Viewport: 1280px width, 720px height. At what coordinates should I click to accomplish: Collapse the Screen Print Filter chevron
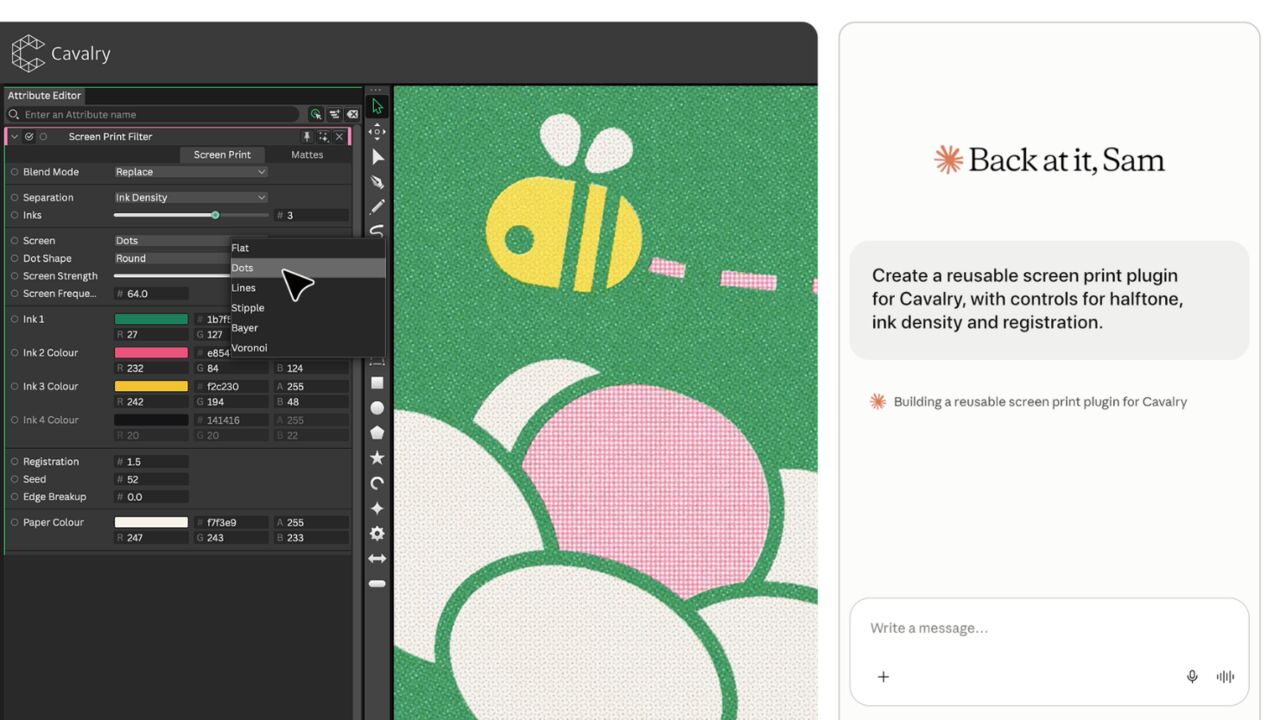(x=14, y=137)
